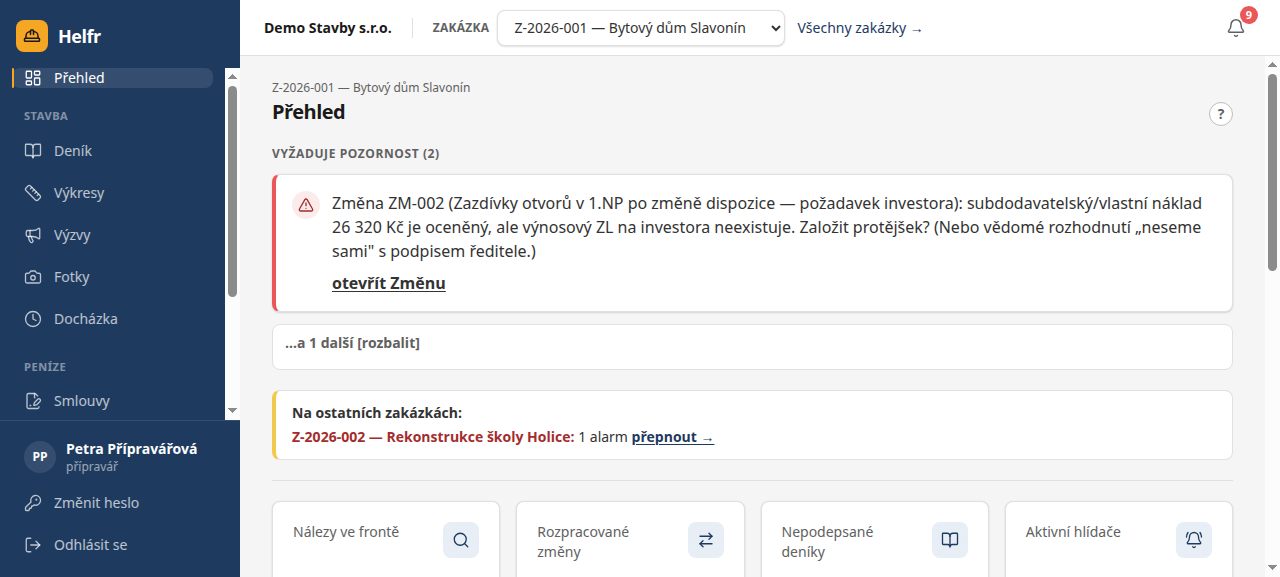Click the magnifier icon on Nálezy ve frontě card

point(461,540)
